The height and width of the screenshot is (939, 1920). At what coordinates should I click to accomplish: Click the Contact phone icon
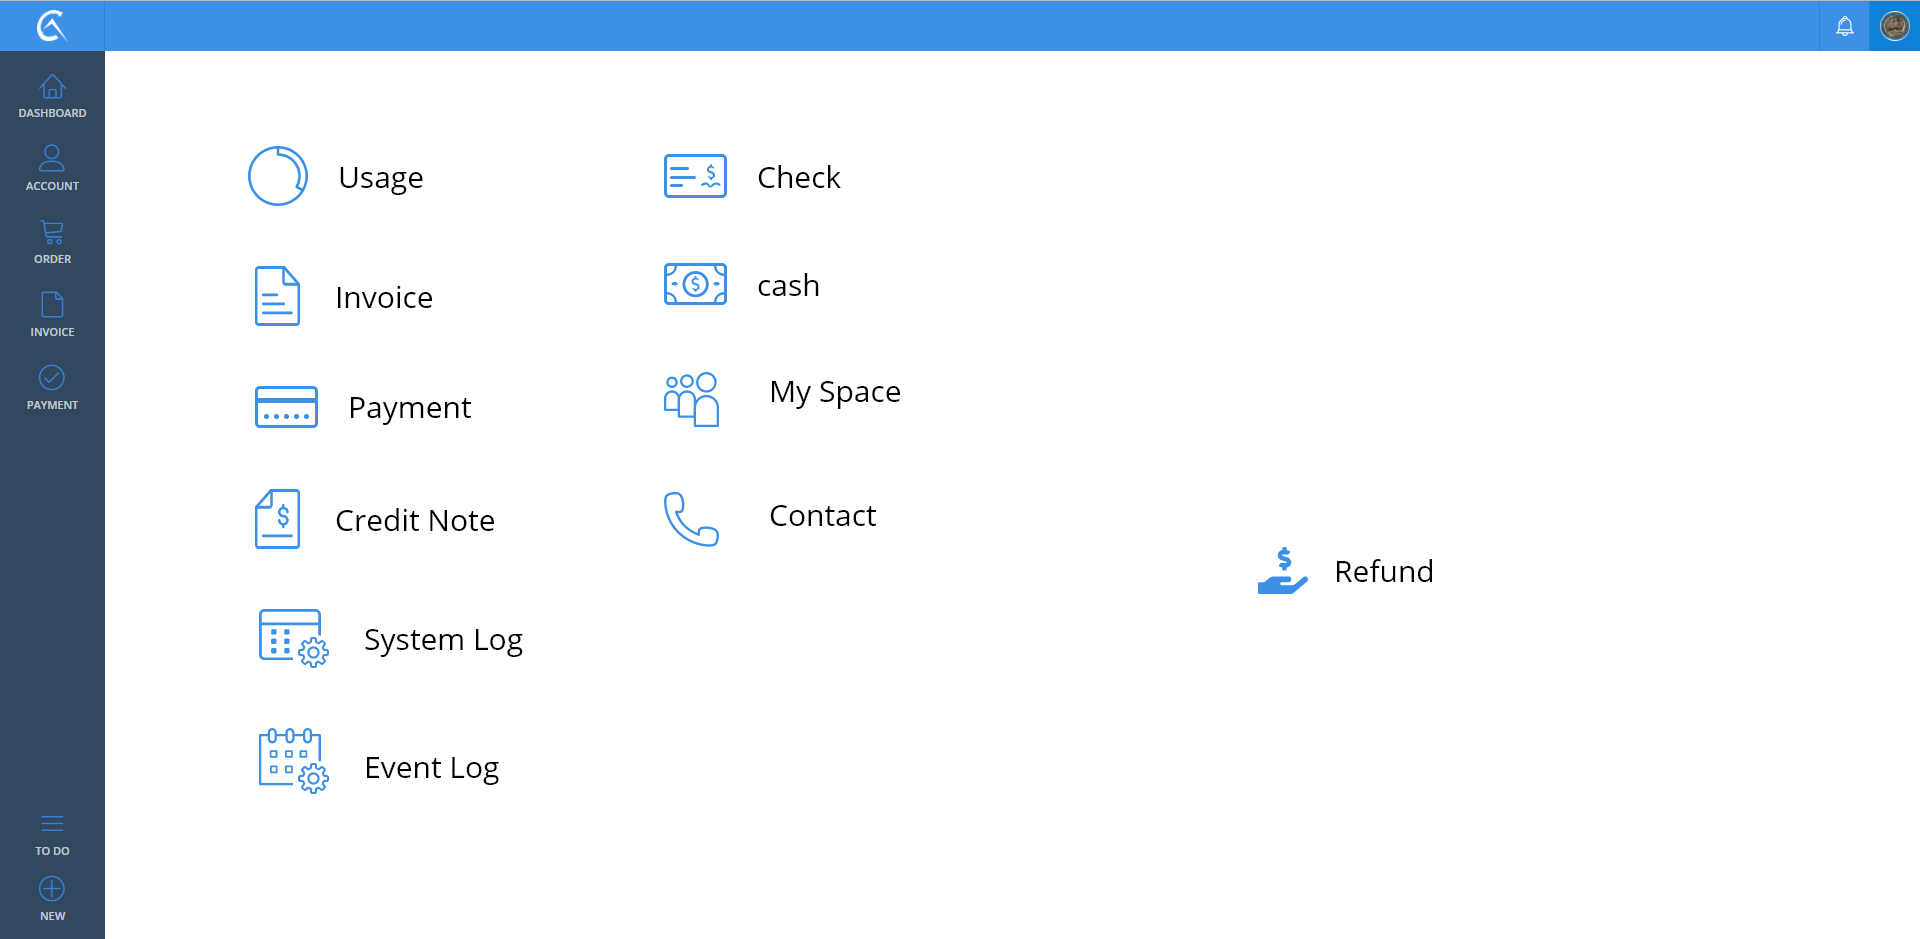pyautogui.click(x=691, y=518)
